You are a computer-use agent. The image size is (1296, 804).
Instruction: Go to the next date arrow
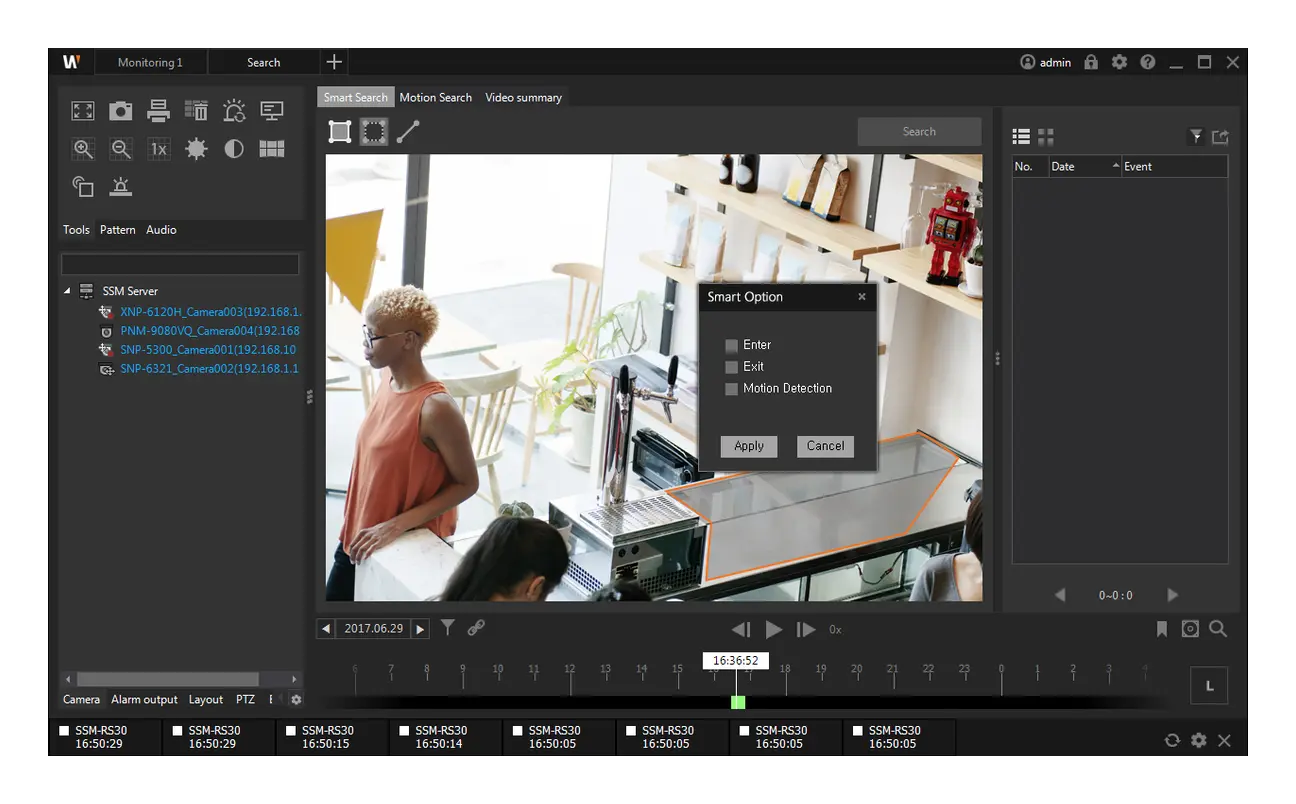(421, 629)
